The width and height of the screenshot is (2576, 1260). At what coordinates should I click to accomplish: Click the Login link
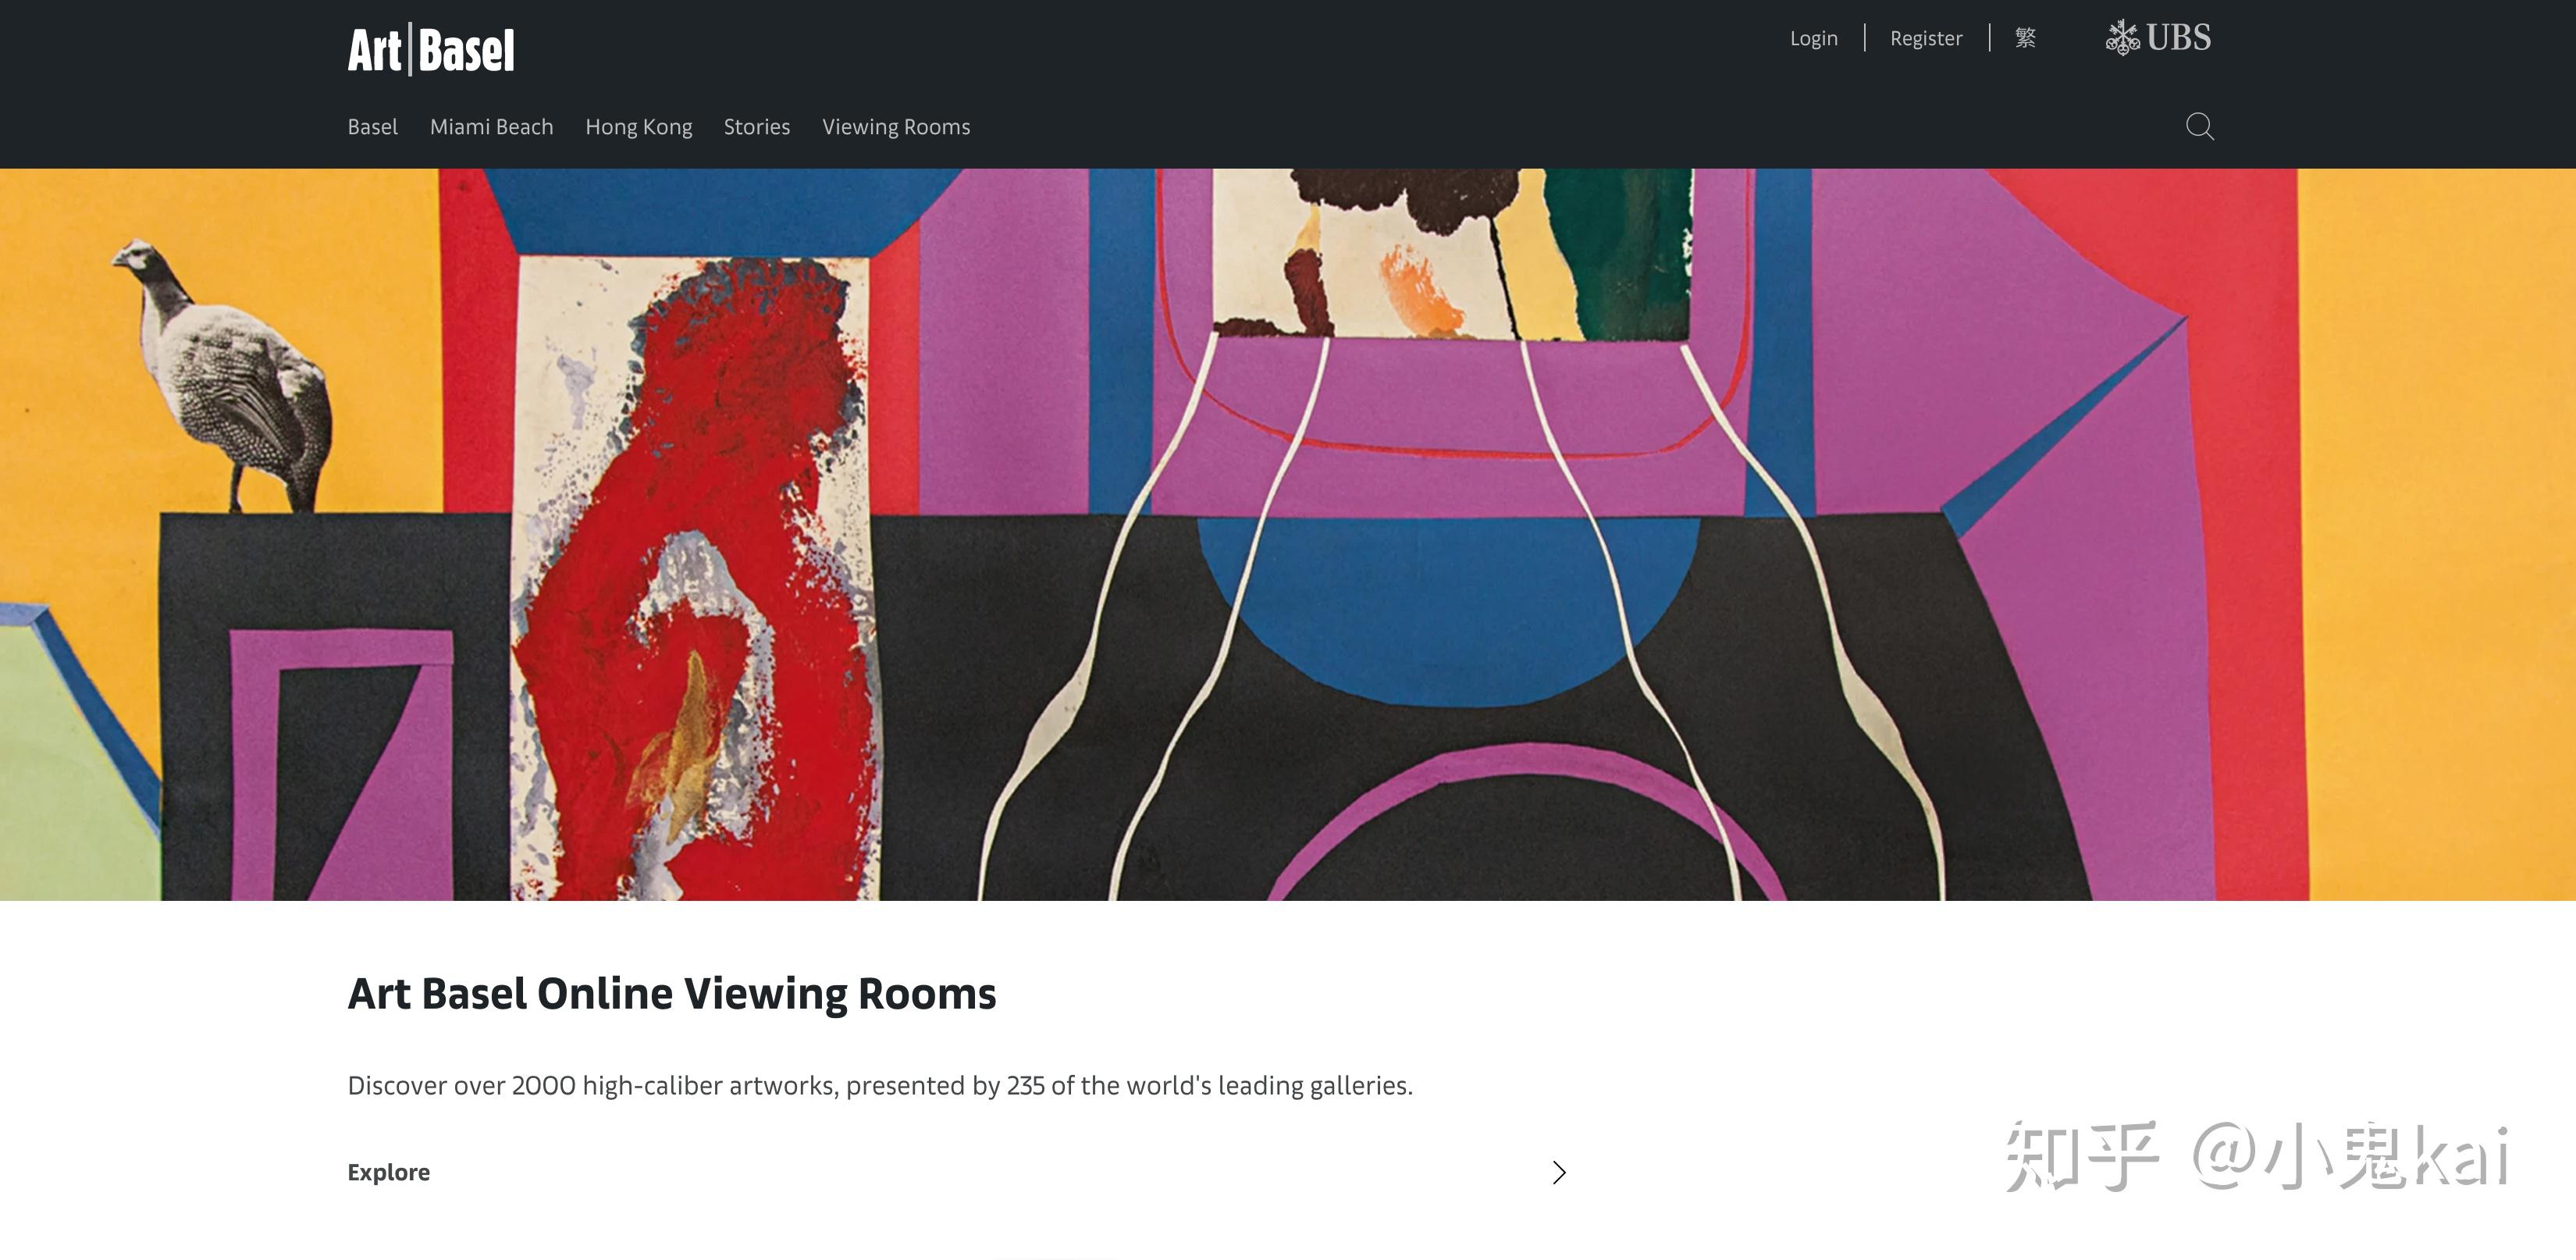tap(1813, 38)
